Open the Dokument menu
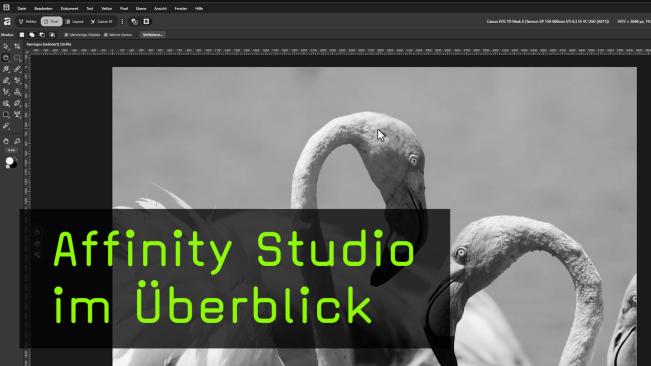651x366 pixels. pos(69,8)
